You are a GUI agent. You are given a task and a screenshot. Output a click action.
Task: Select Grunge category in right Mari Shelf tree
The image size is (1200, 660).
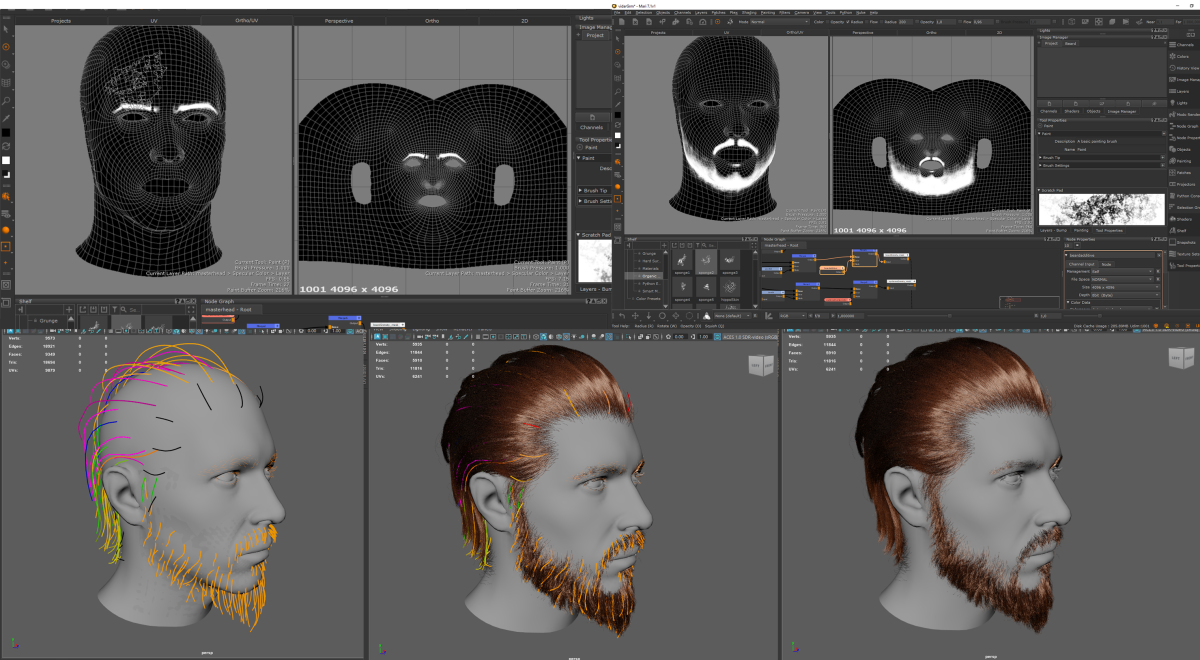coord(649,254)
